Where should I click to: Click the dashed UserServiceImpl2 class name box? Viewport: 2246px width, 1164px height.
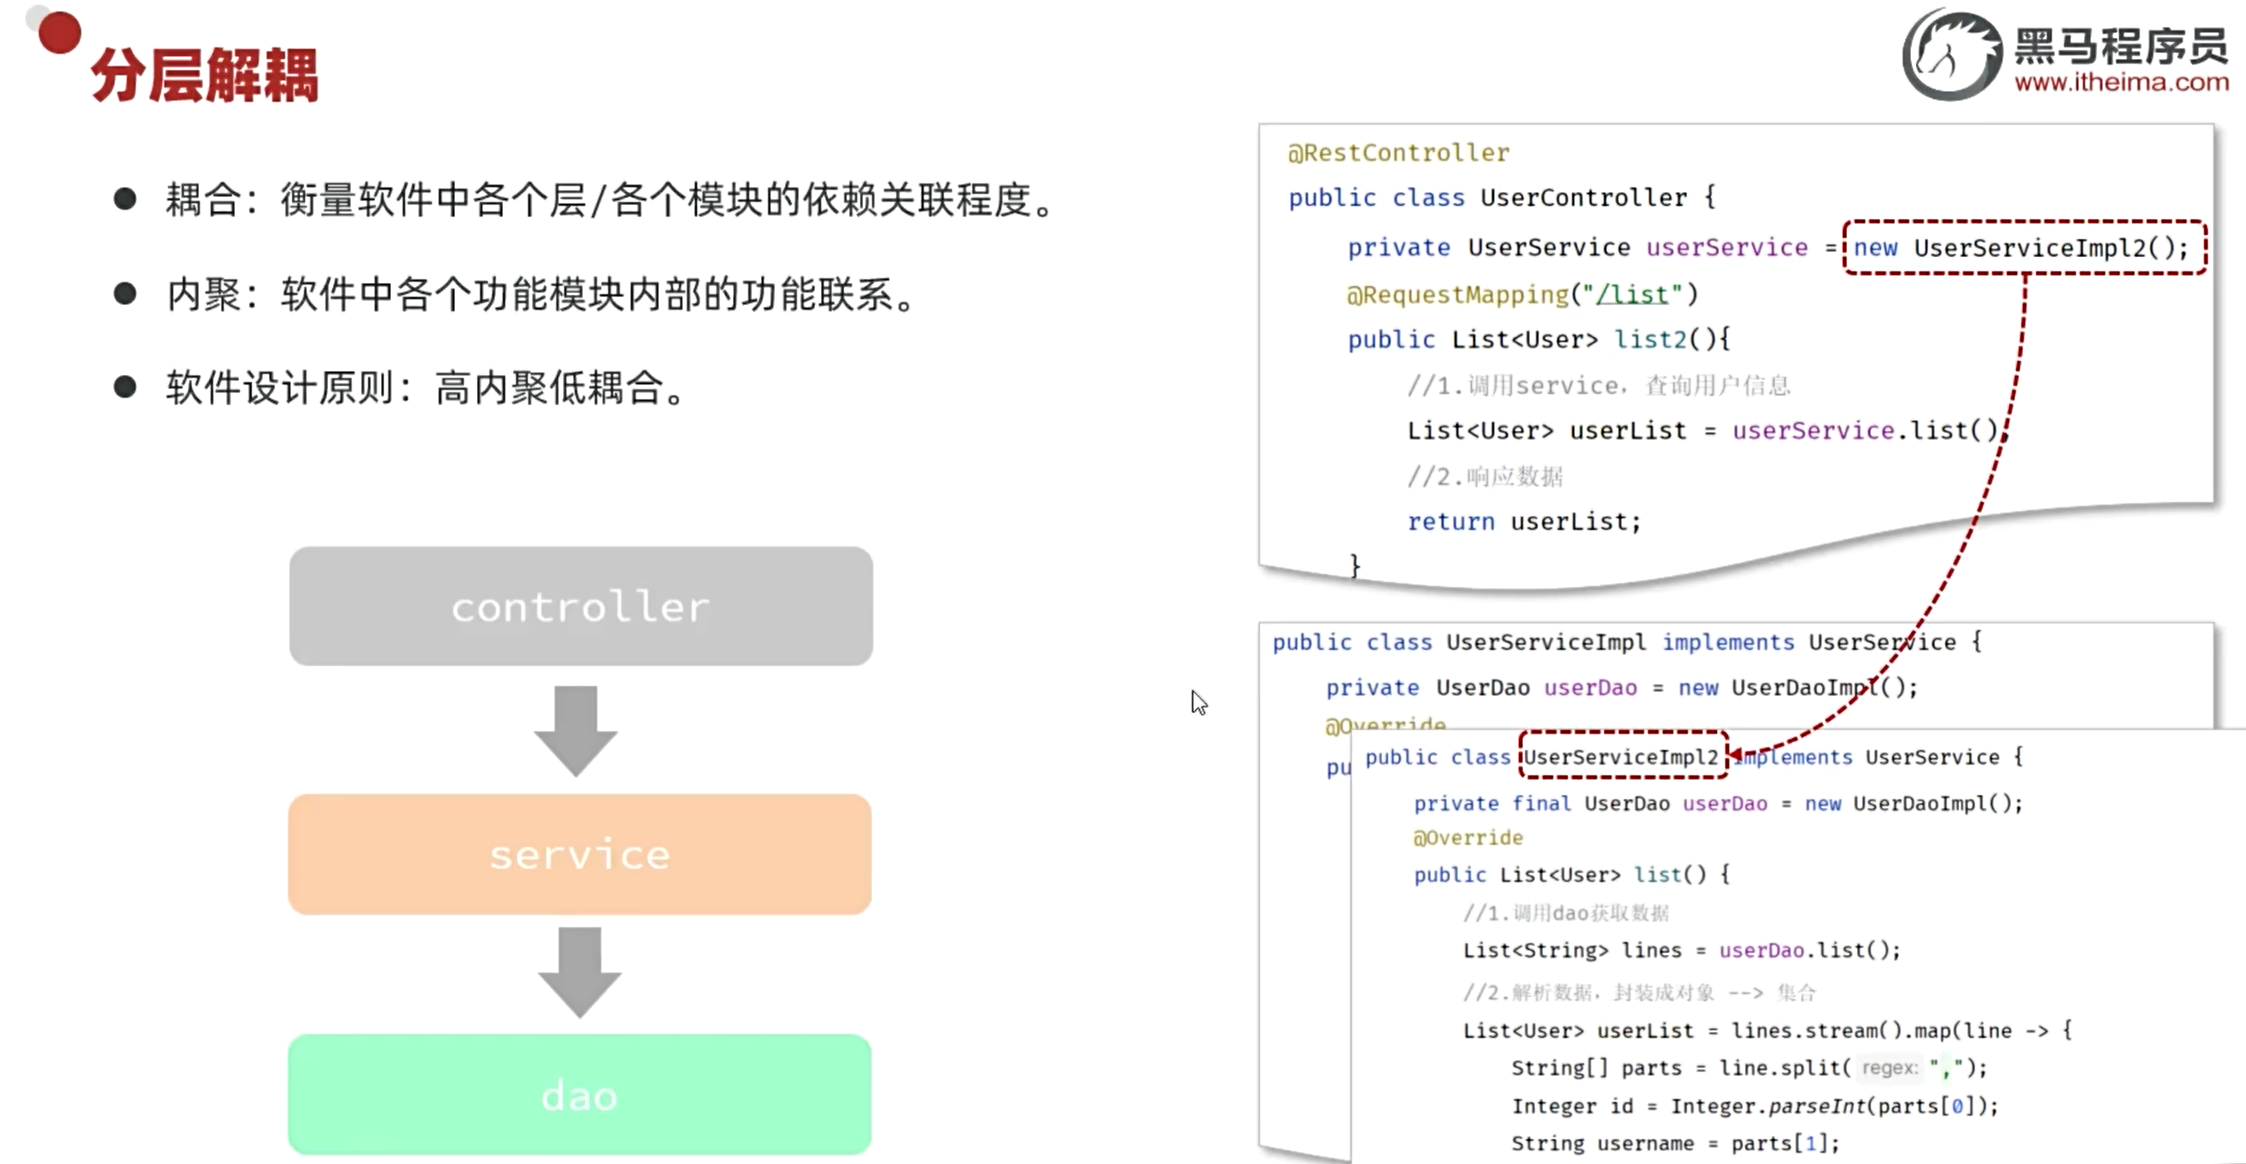point(1622,756)
